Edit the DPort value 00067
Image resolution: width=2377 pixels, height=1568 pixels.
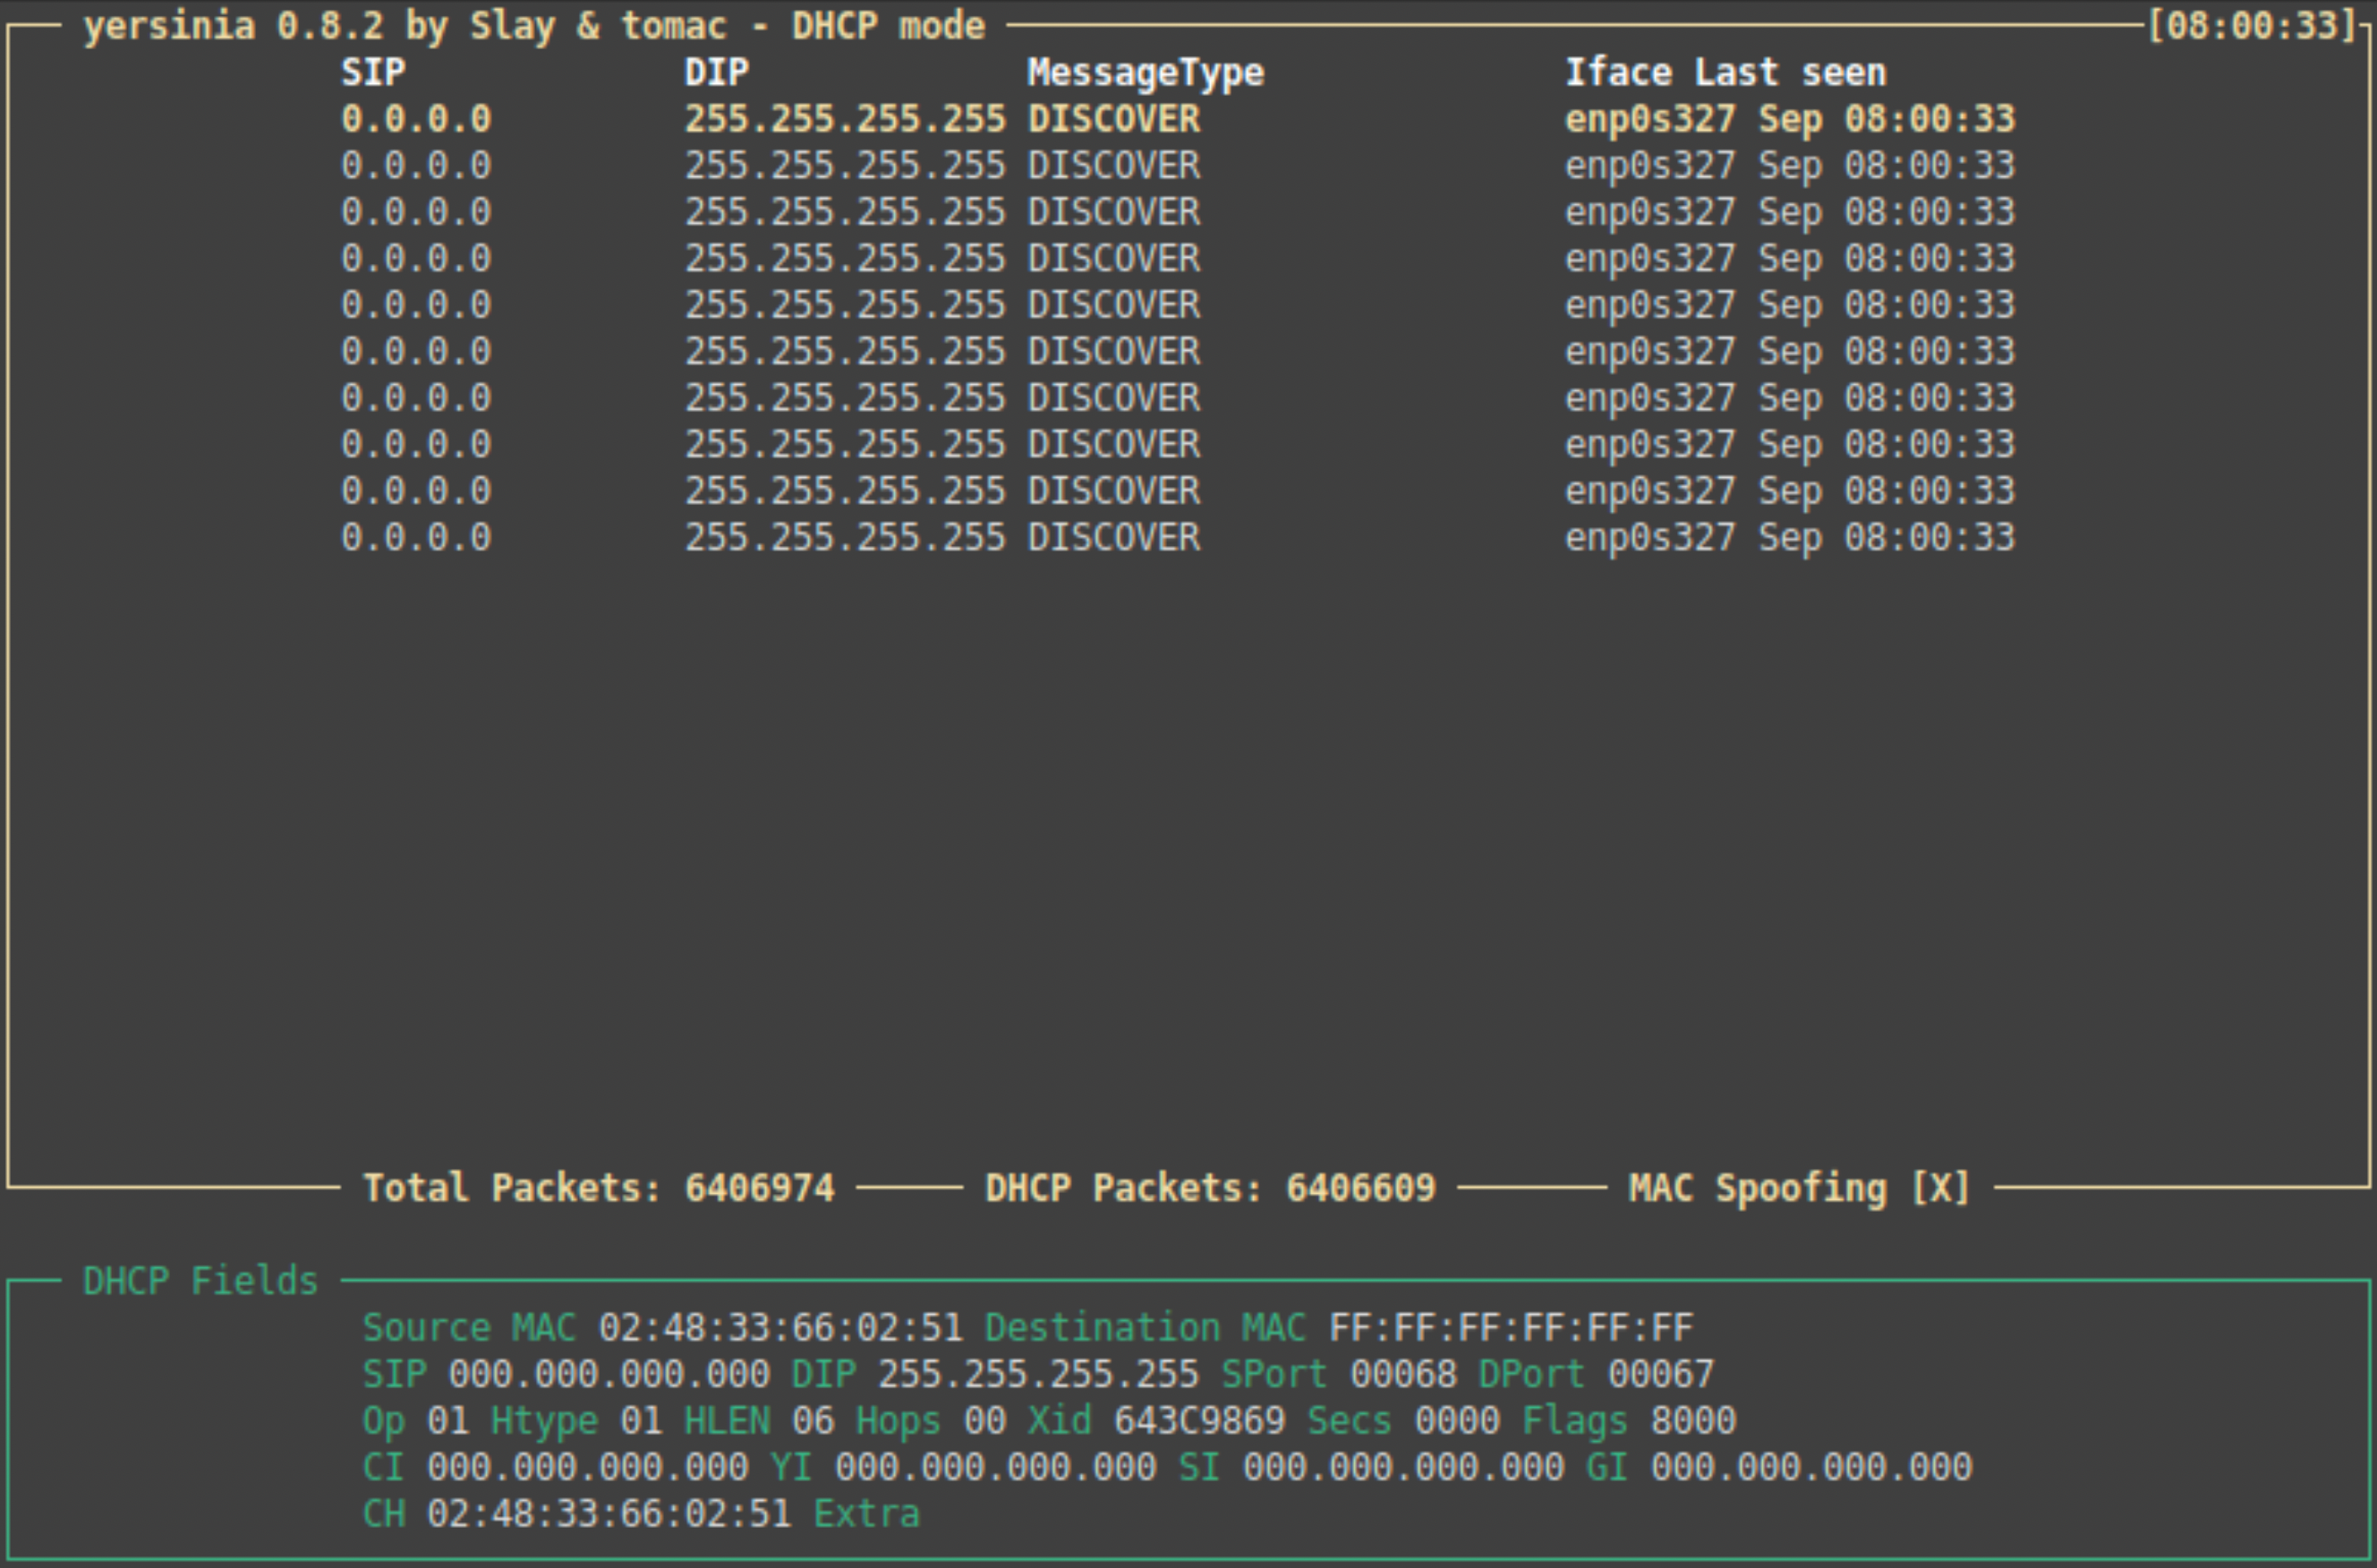(1661, 1374)
